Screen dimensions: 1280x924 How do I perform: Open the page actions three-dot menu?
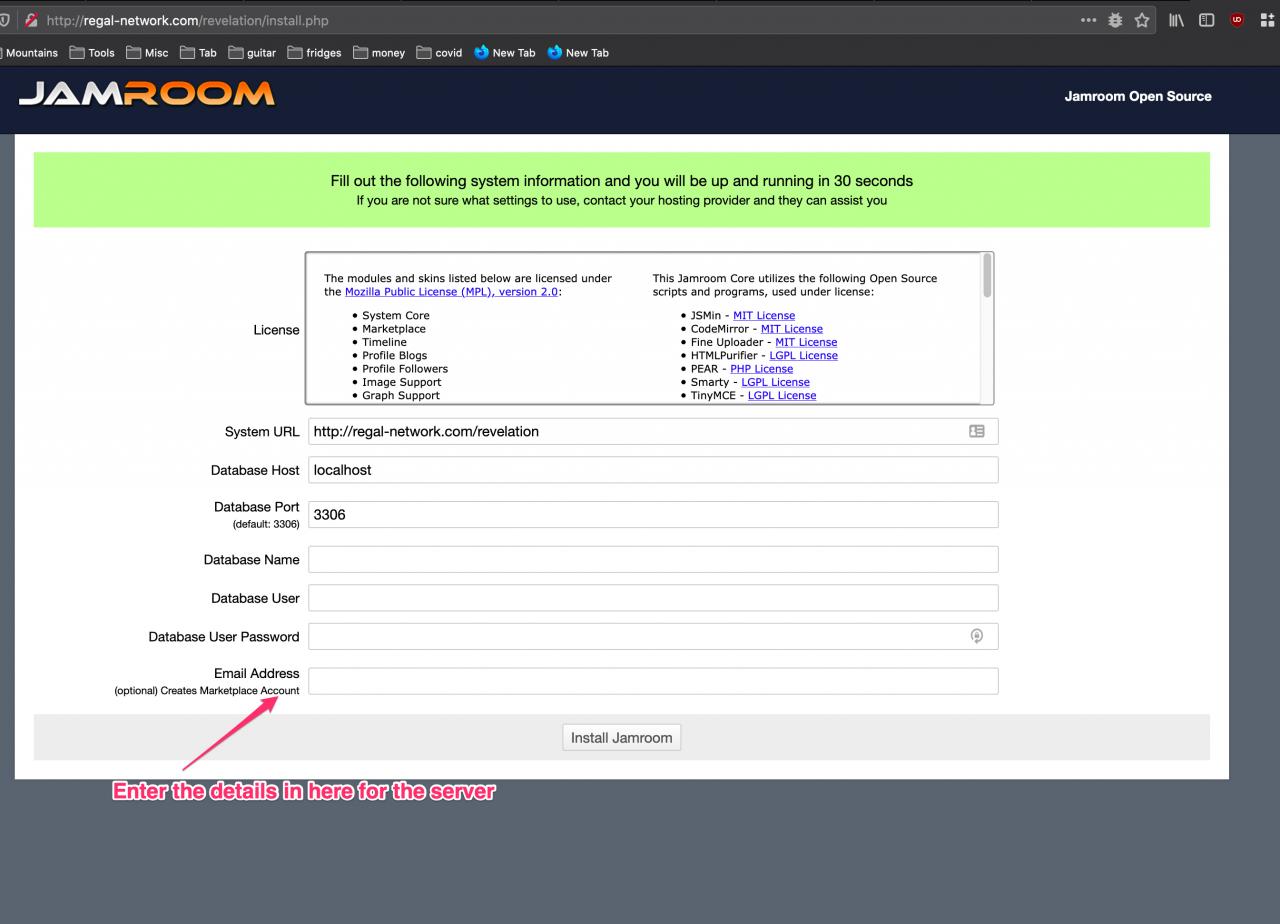point(1088,20)
